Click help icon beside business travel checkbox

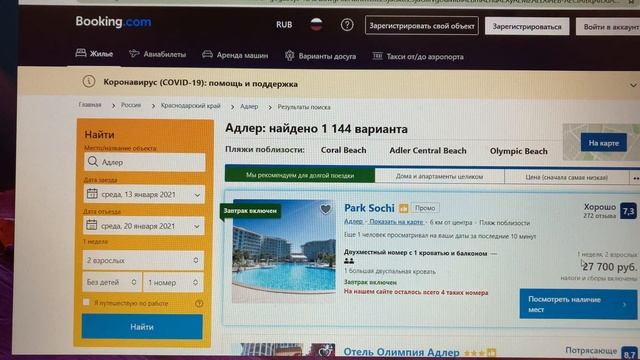click(x=199, y=303)
